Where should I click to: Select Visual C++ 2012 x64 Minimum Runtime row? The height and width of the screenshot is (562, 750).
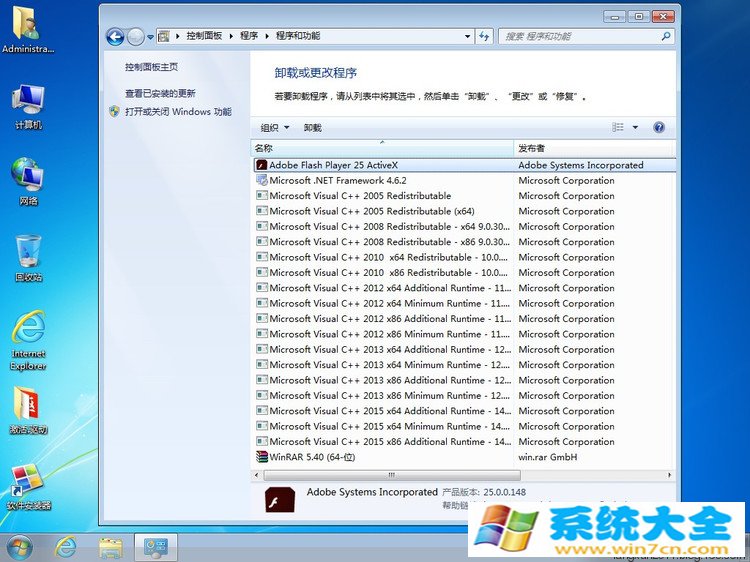click(463, 303)
